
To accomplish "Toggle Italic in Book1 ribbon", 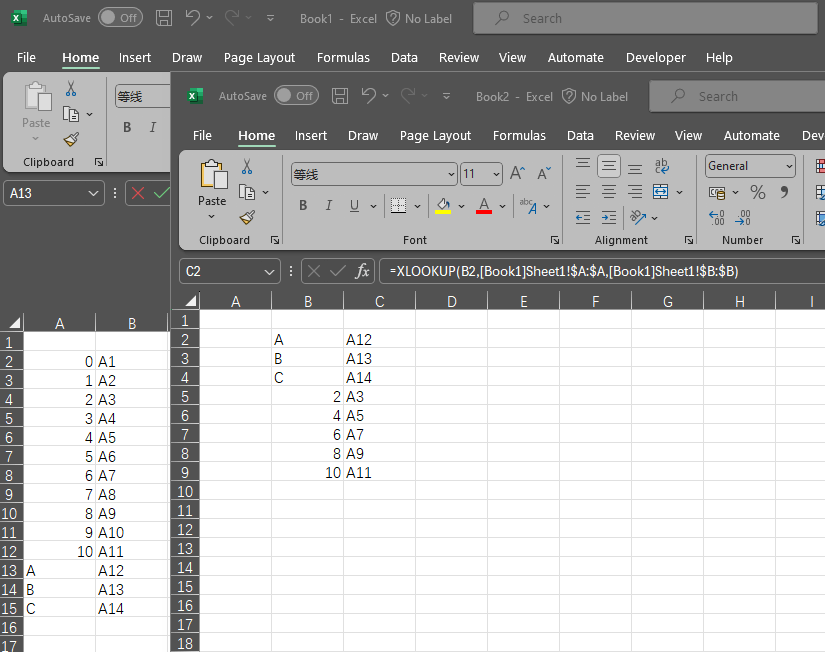I will click(153, 127).
